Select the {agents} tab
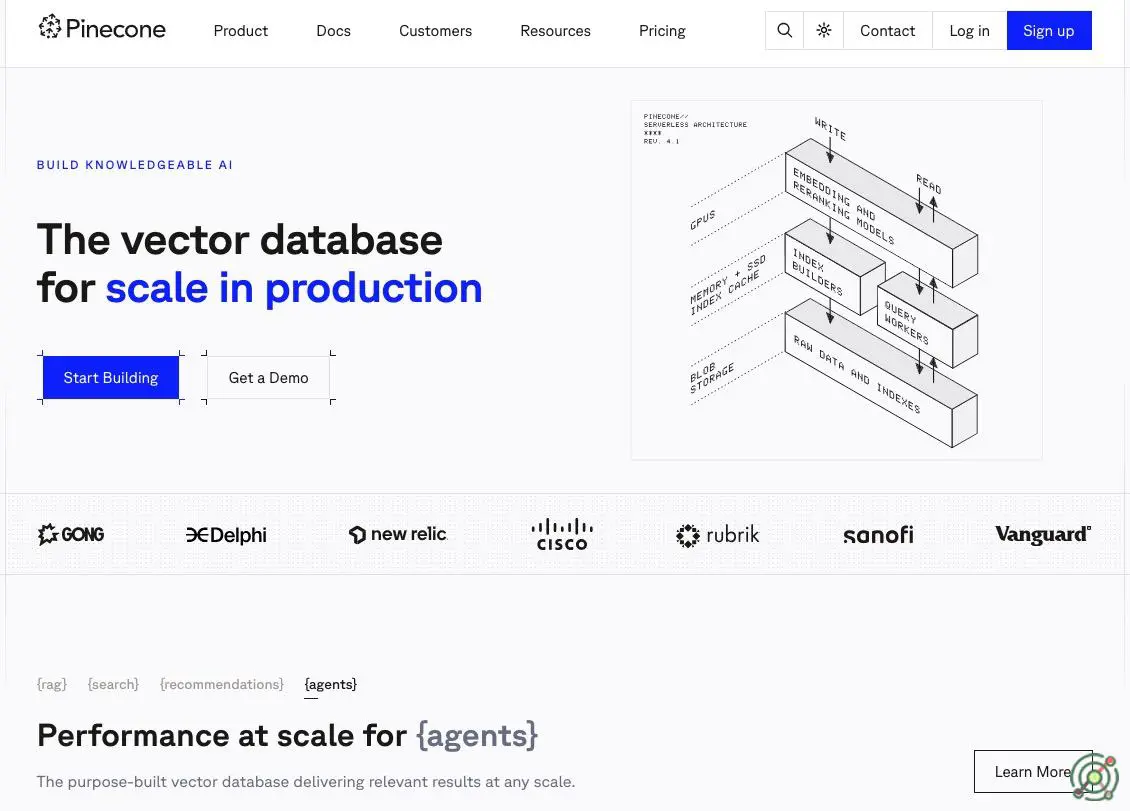The height and width of the screenshot is (811, 1130). click(331, 684)
